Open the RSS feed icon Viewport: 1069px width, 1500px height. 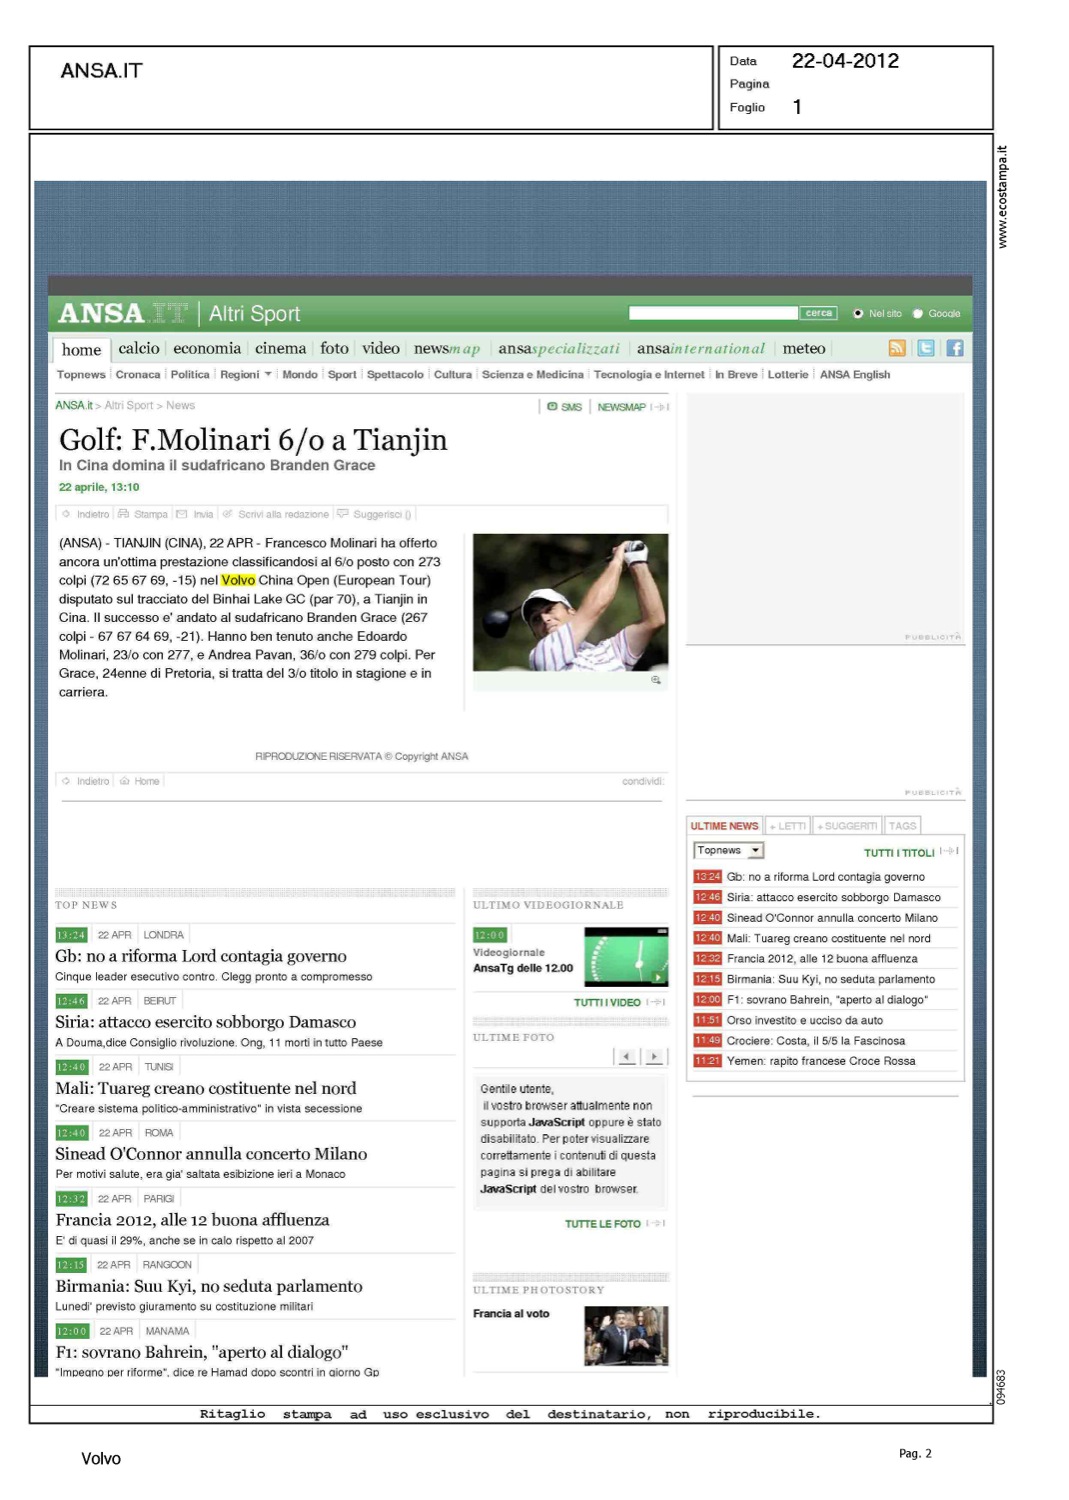click(x=897, y=348)
